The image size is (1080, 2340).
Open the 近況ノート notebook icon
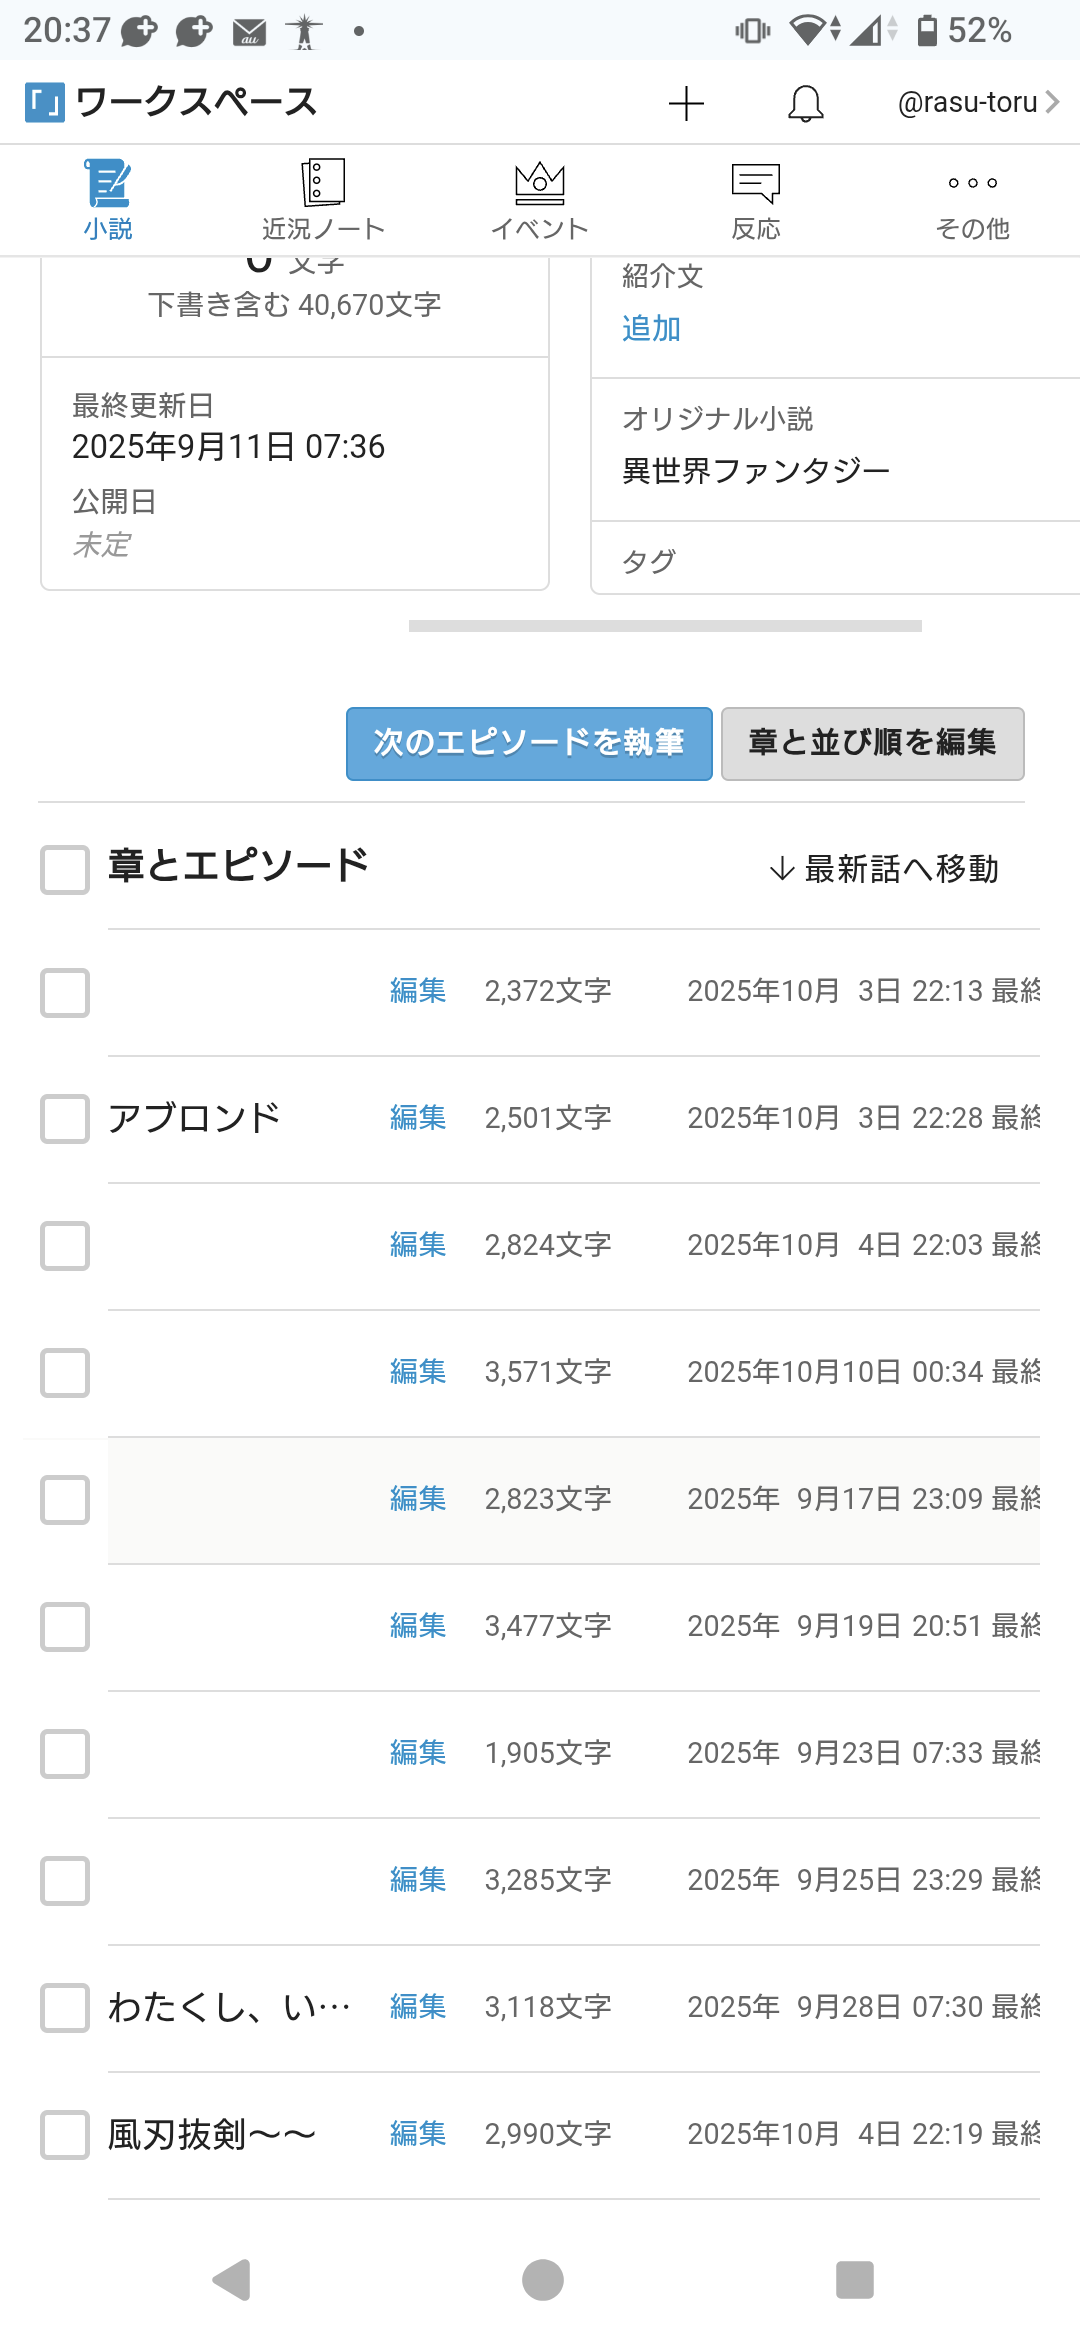(x=323, y=183)
